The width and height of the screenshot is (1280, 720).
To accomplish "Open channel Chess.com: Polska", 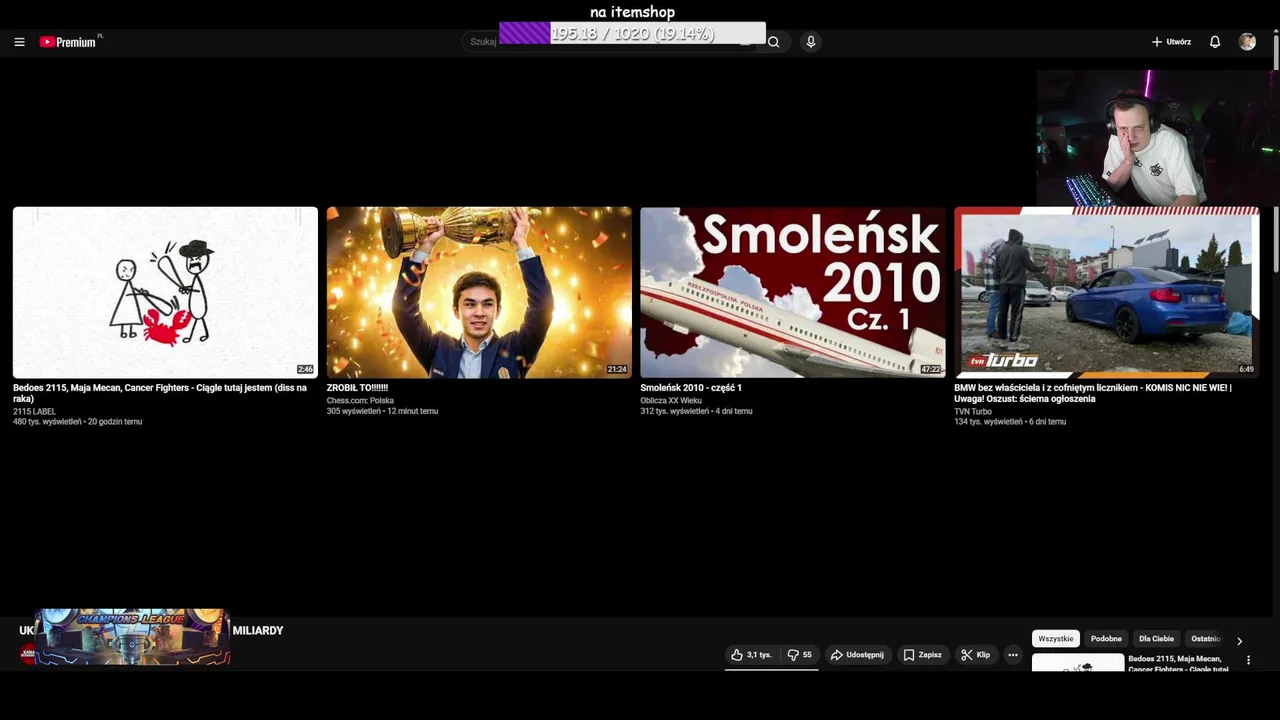I will [360, 401].
